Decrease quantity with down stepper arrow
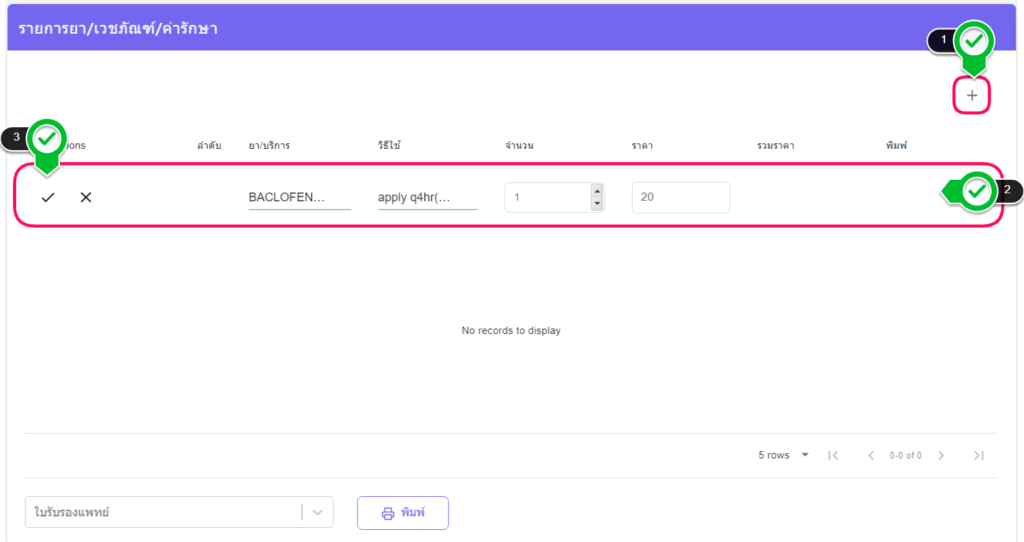This screenshot has height=542, width=1024. [597, 204]
